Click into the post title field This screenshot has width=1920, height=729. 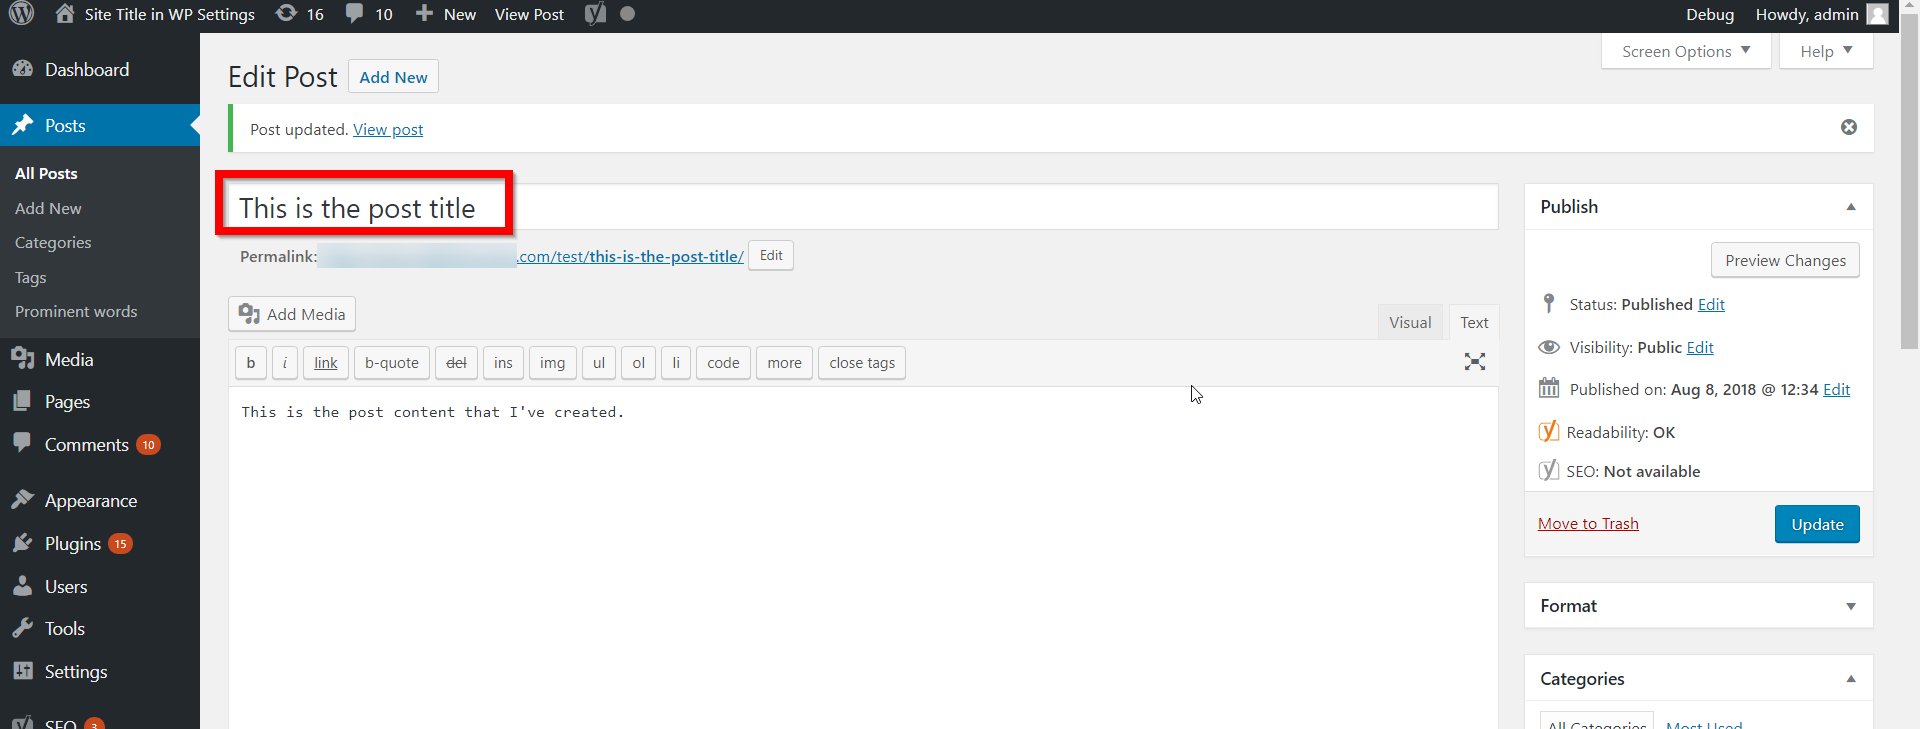863,207
